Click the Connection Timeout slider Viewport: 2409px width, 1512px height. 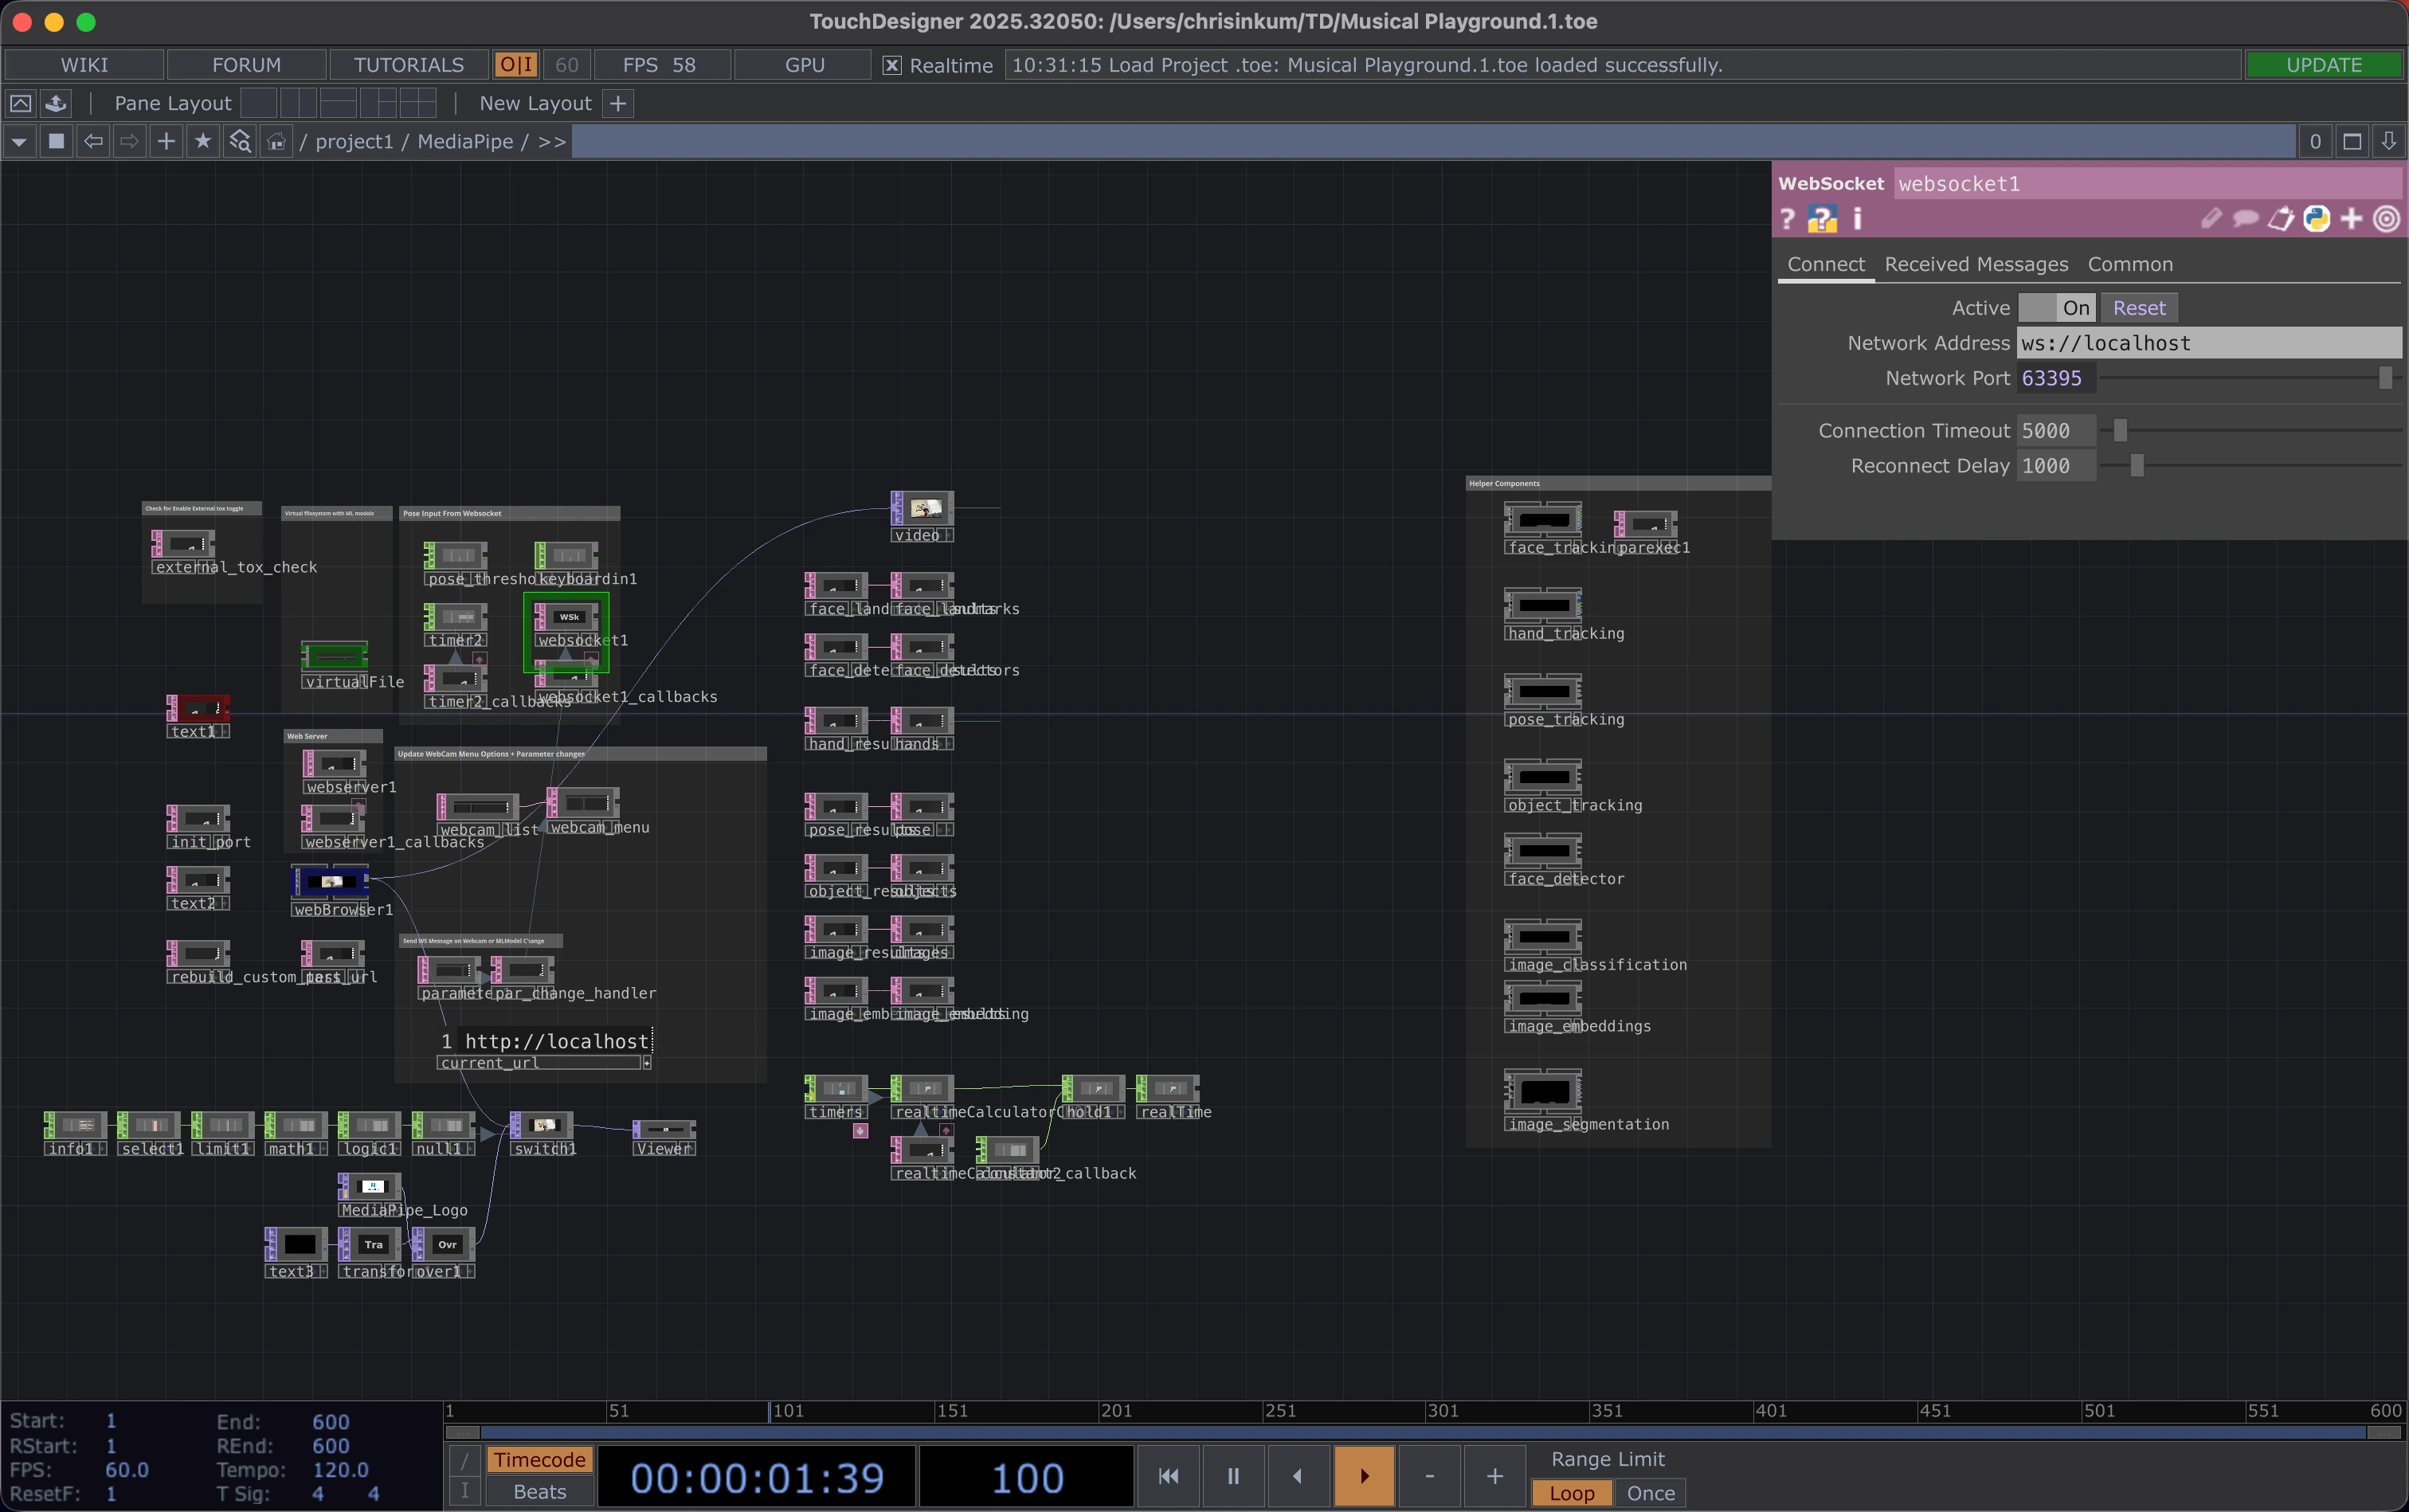pyautogui.click(x=2249, y=431)
